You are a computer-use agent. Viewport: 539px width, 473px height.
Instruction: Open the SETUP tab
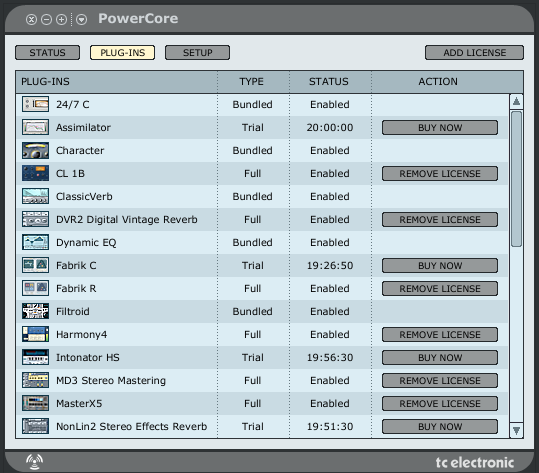click(x=197, y=53)
